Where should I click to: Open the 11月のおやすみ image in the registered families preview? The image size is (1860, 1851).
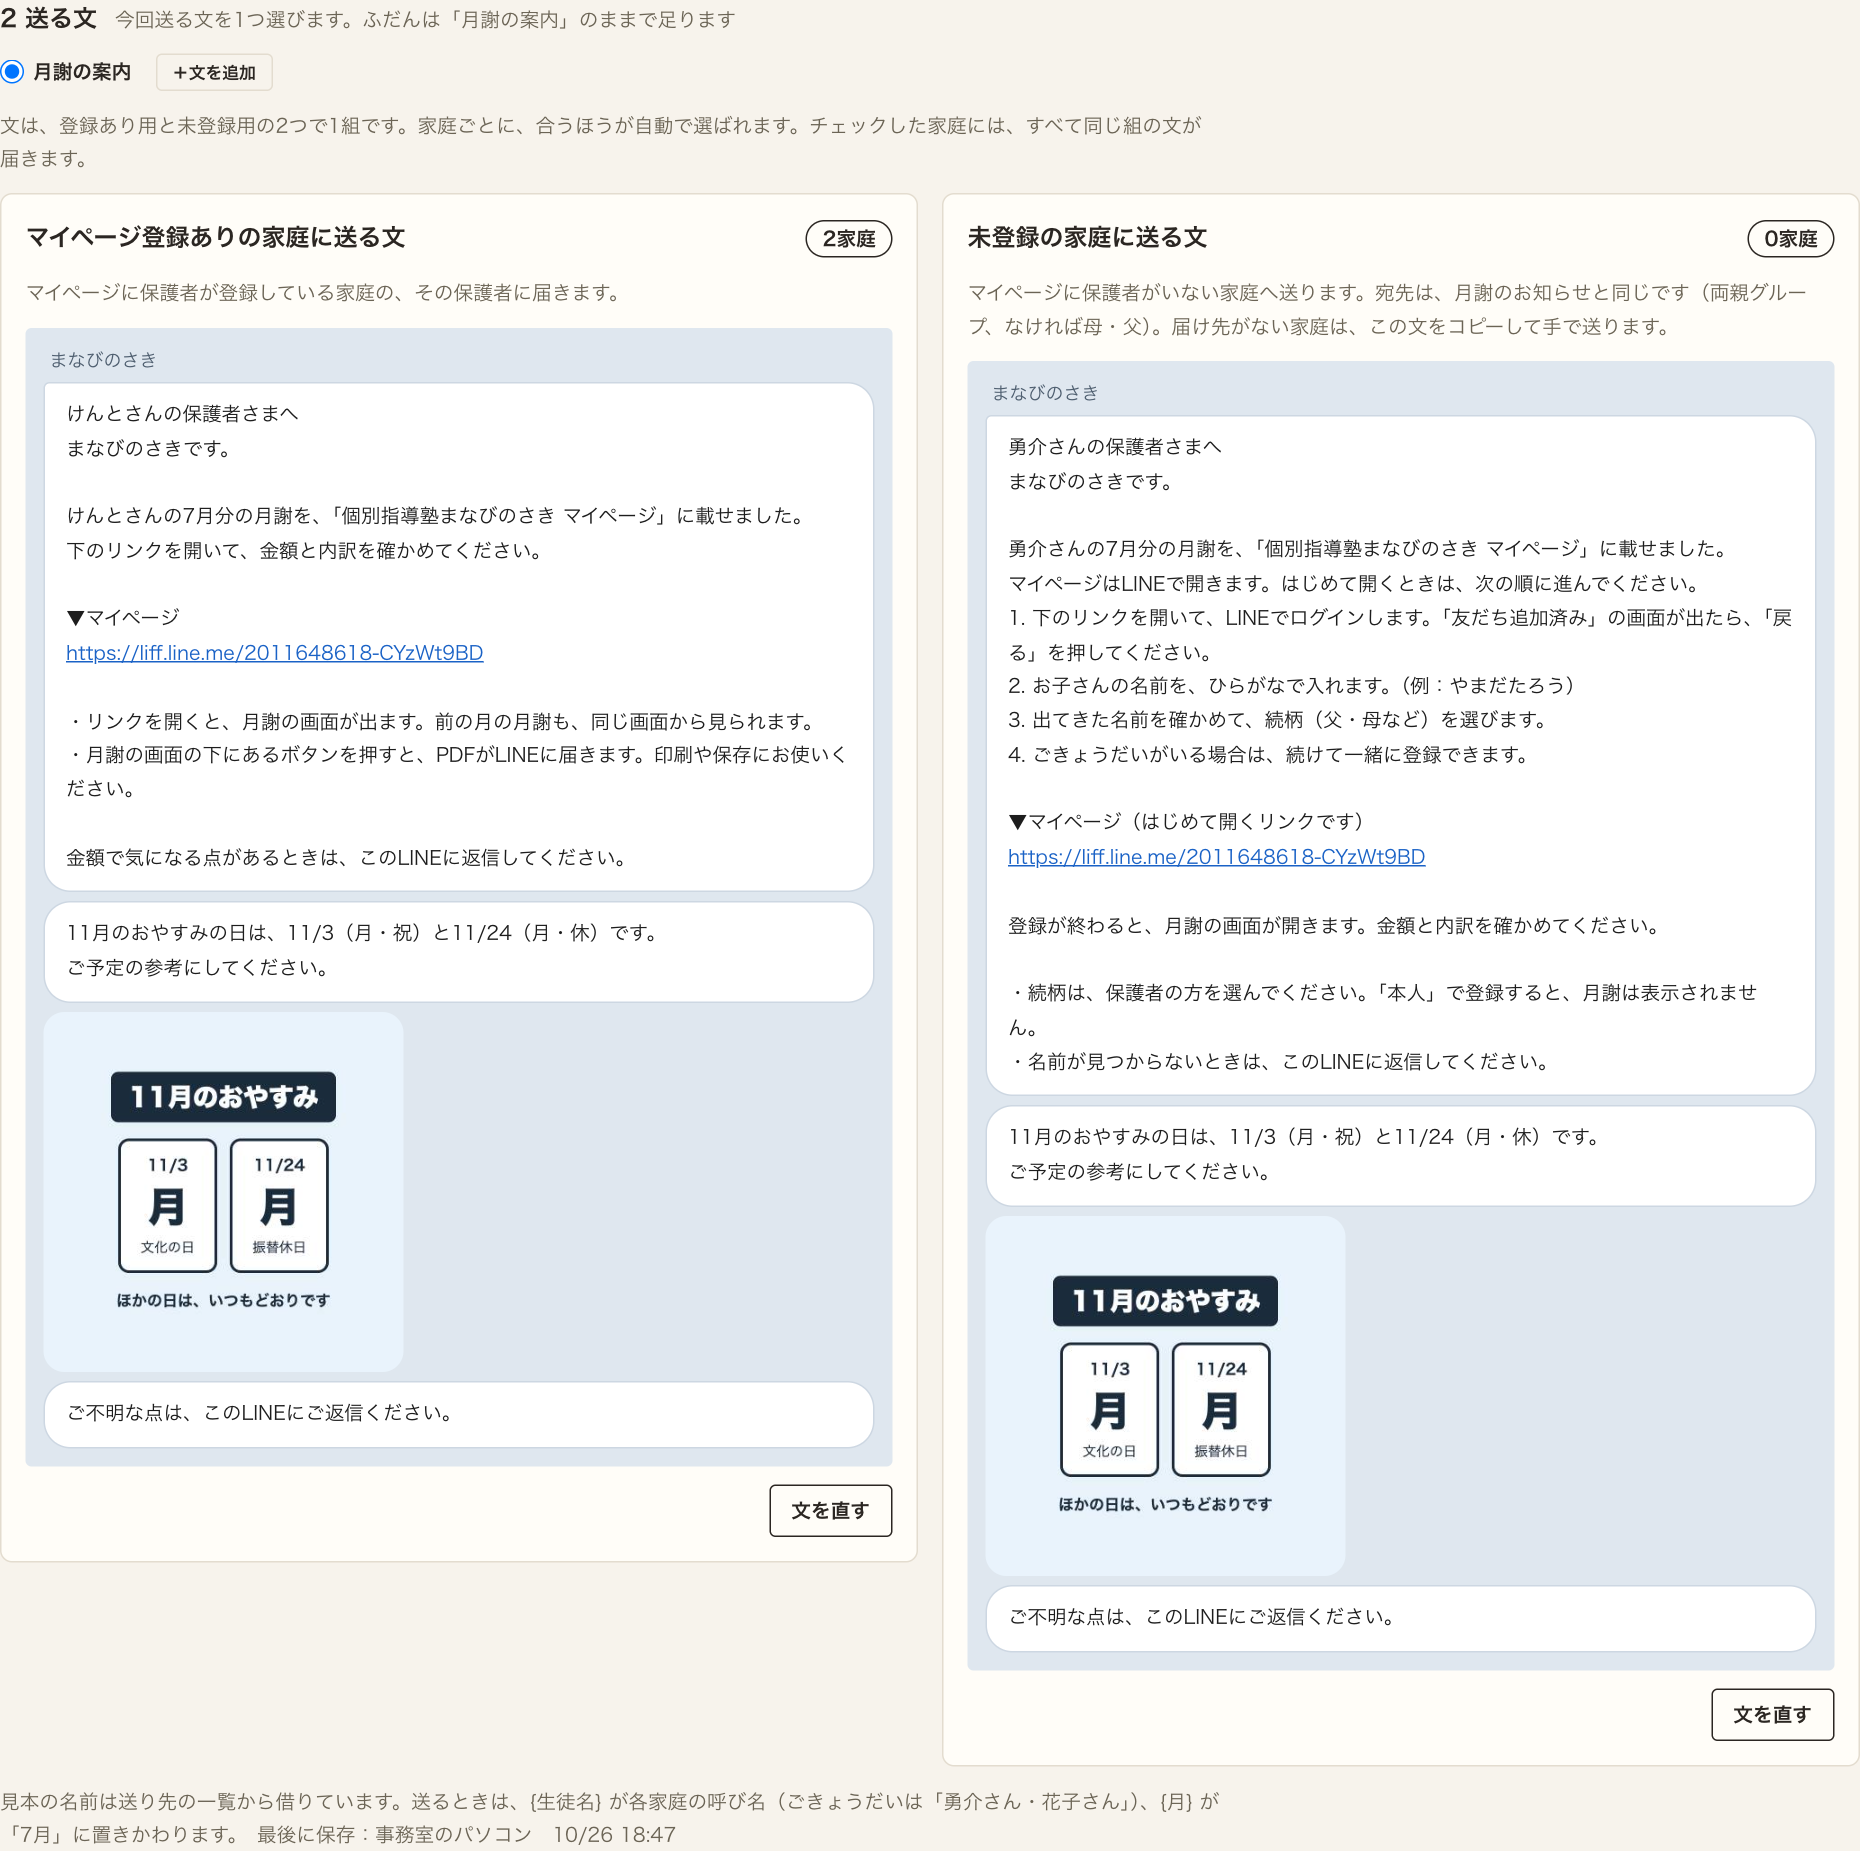224,1192
